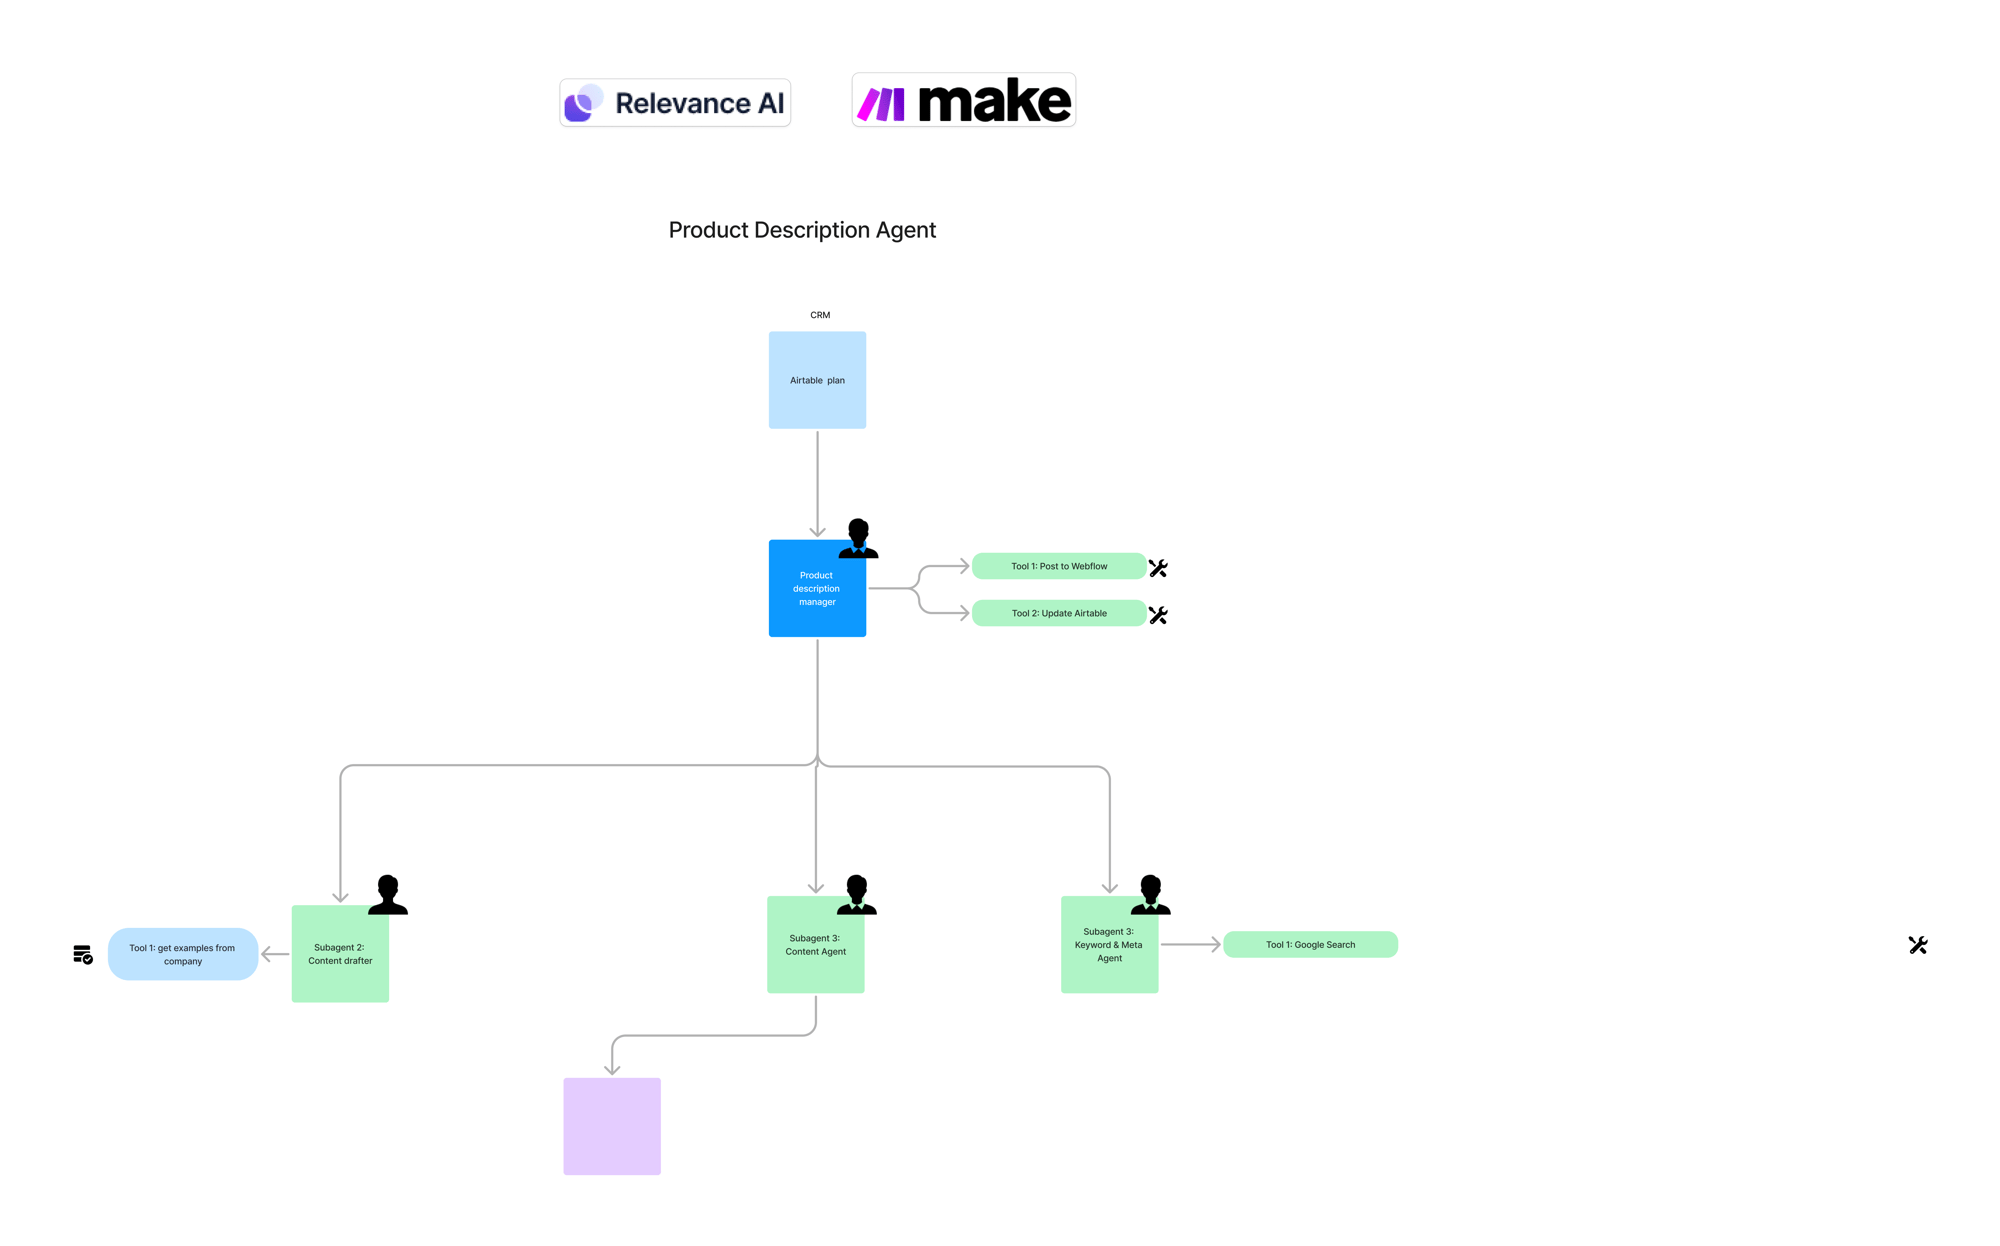Screen dimensions: 2000x1246
Task: Click the Relevance AI logo
Action: tap(675, 102)
